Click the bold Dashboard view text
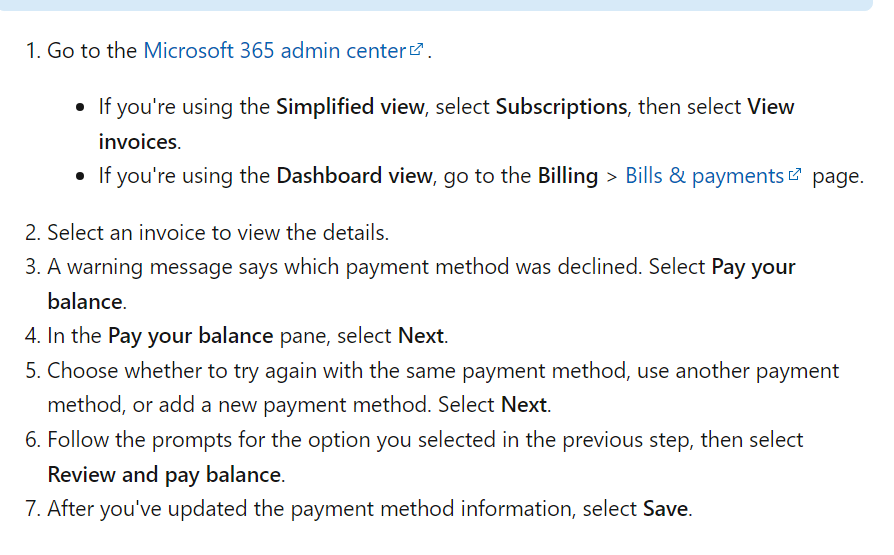Image resolution: width=894 pixels, height=555 pixels. 354,176
